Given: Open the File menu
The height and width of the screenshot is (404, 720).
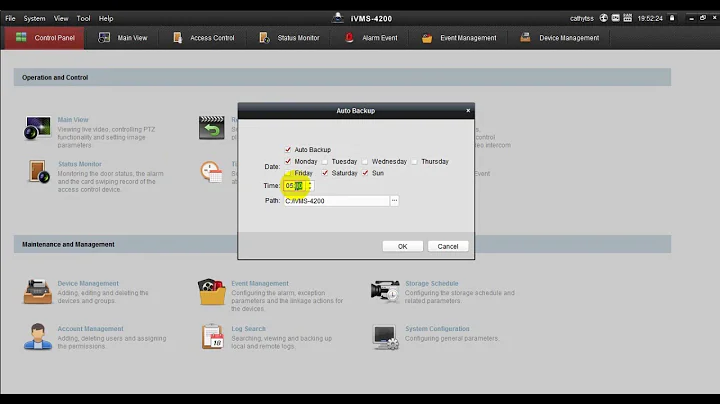Looking at the screenshot, I should pyautogui.click(x=10, y=18).
